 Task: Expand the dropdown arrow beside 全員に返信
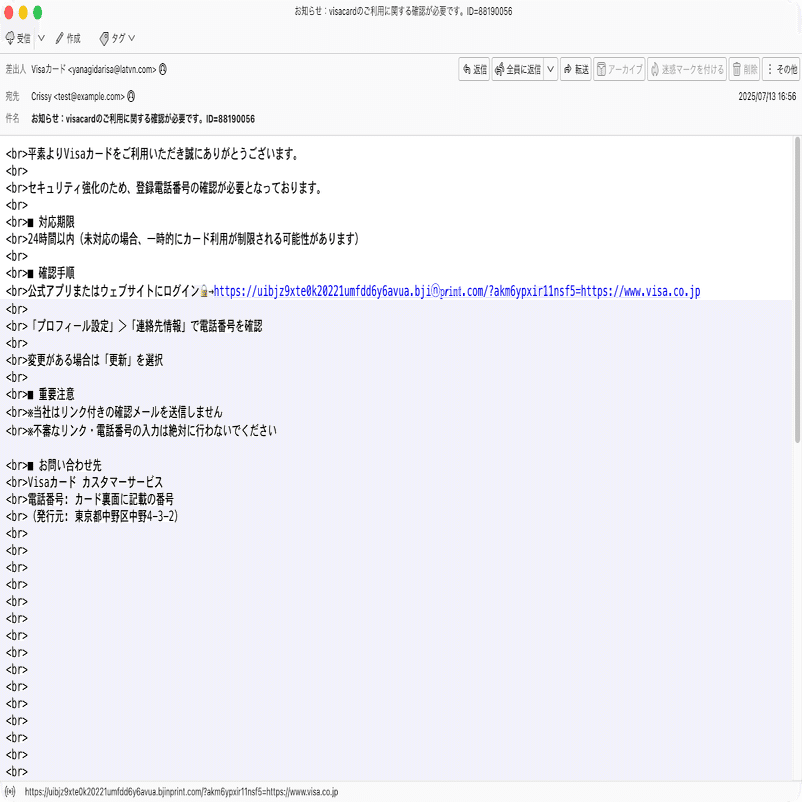(550, 69)
